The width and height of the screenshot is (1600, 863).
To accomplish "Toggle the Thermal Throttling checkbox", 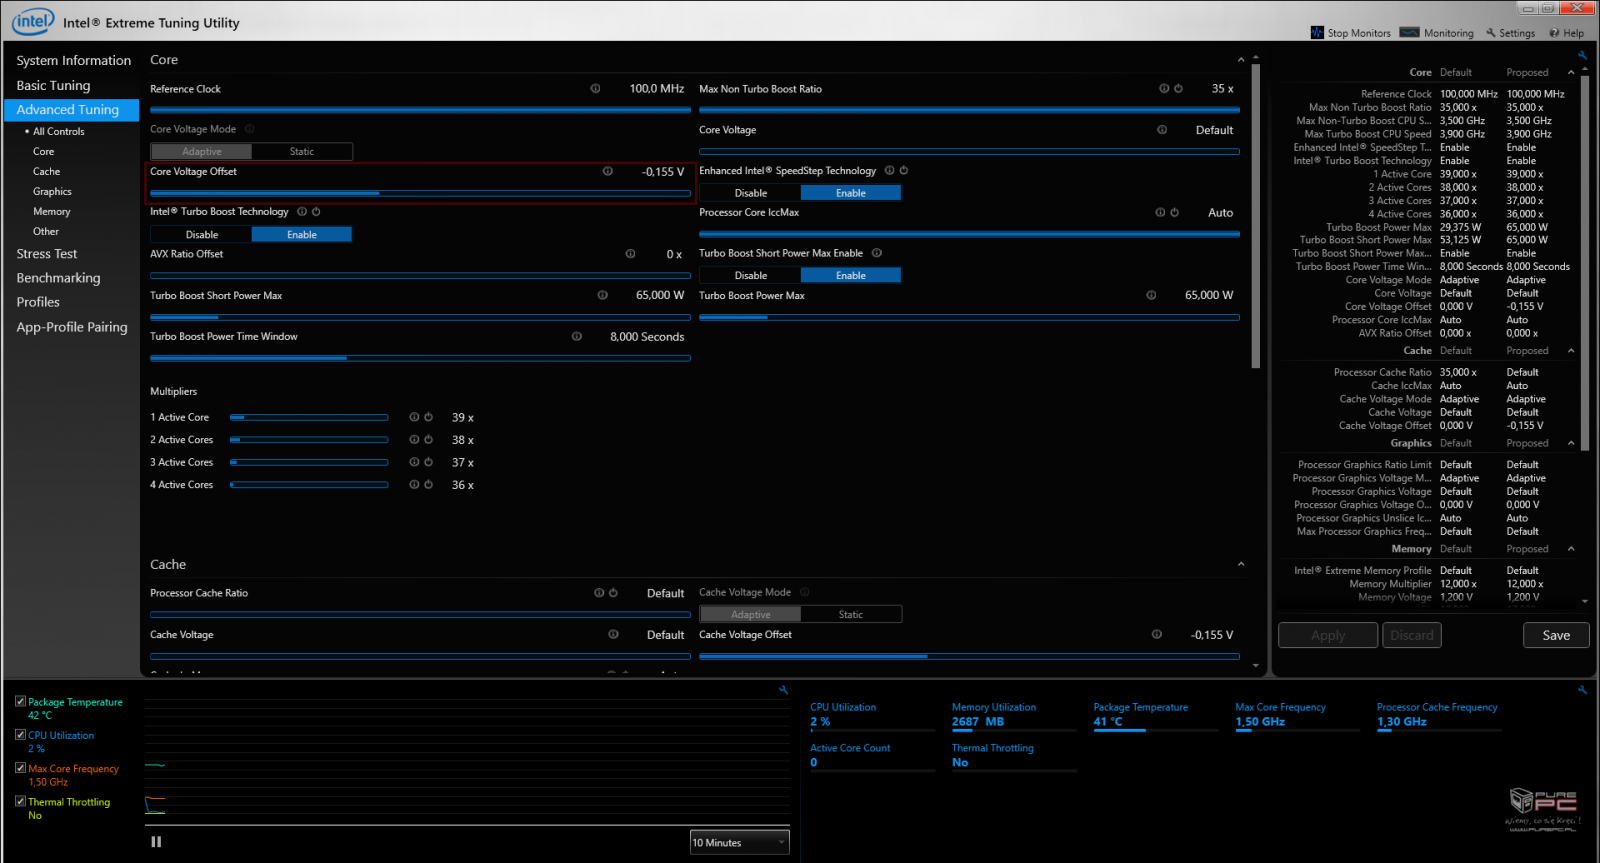I will [x=20, y=802].
